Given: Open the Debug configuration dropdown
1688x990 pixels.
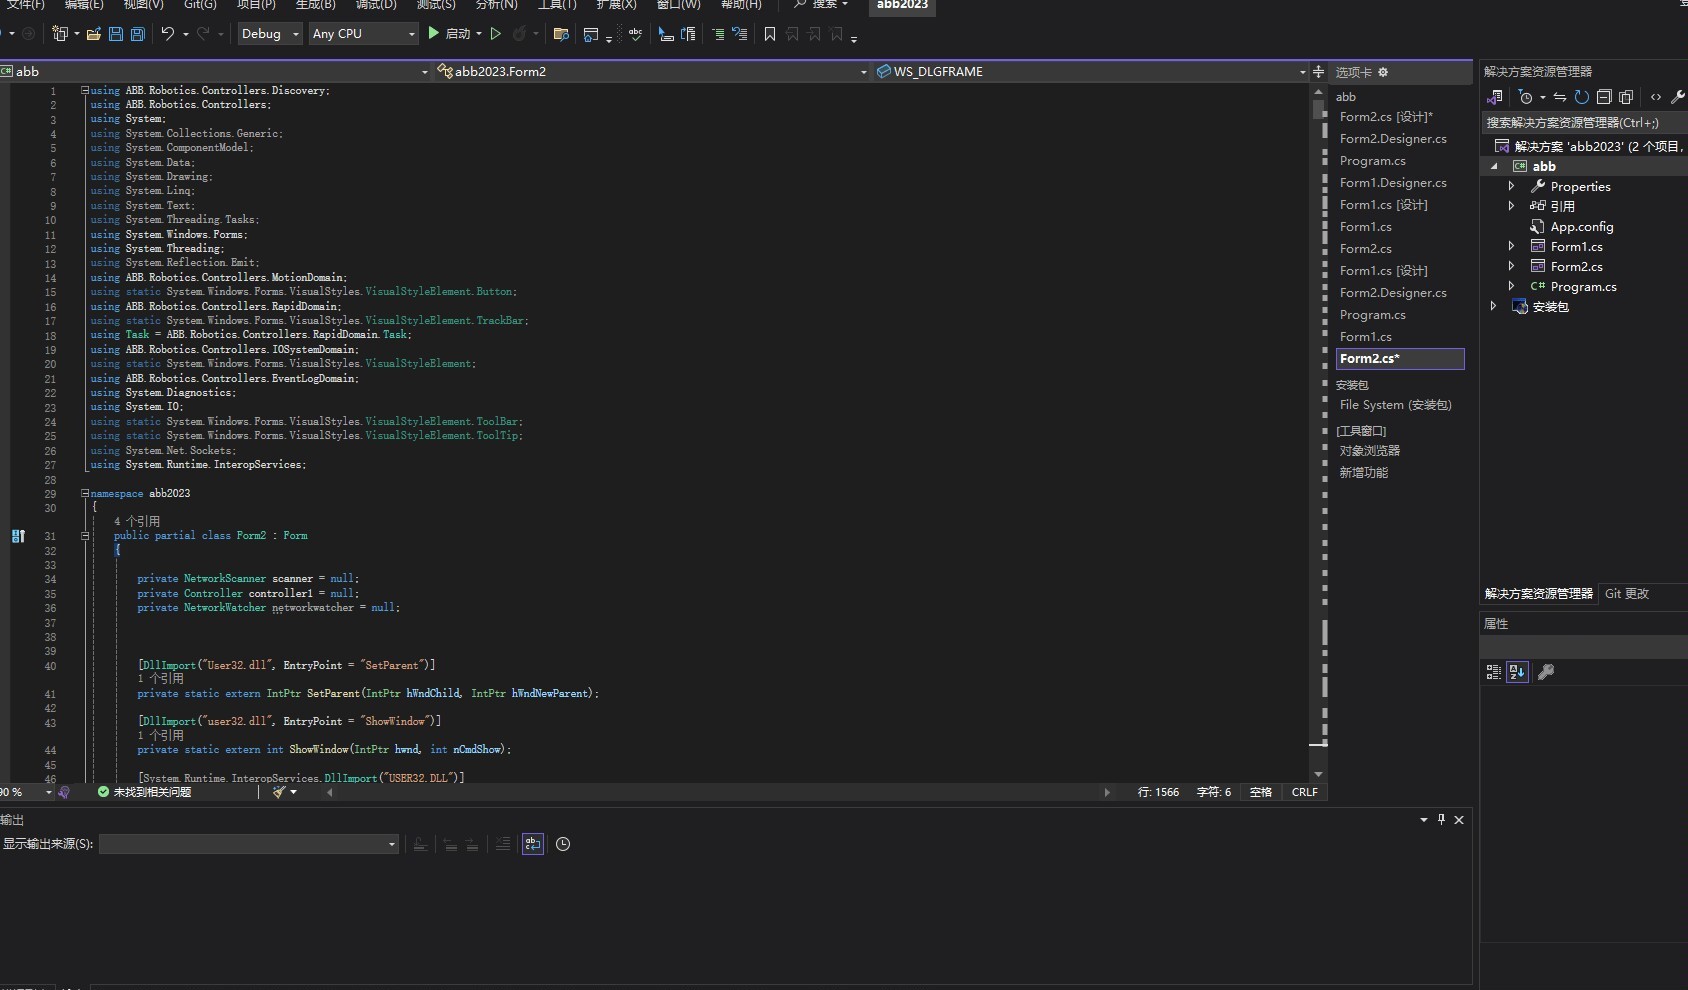Looking at the screenshot, I should (x=270, y=34).
